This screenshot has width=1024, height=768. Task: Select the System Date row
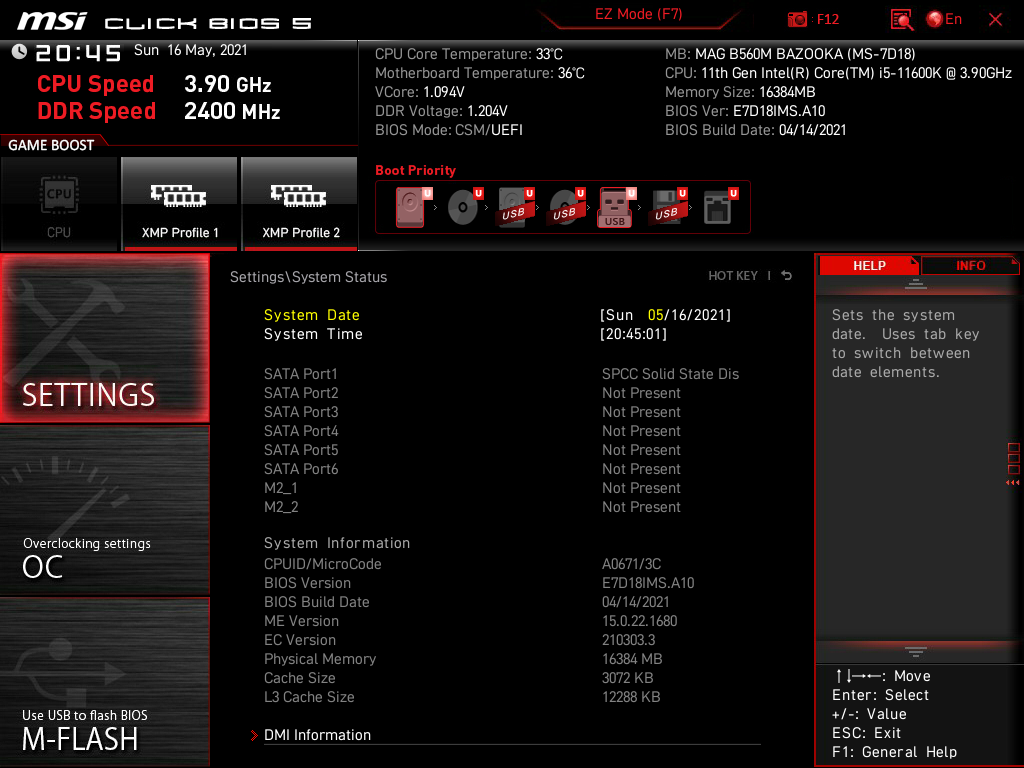click(497, 315)
